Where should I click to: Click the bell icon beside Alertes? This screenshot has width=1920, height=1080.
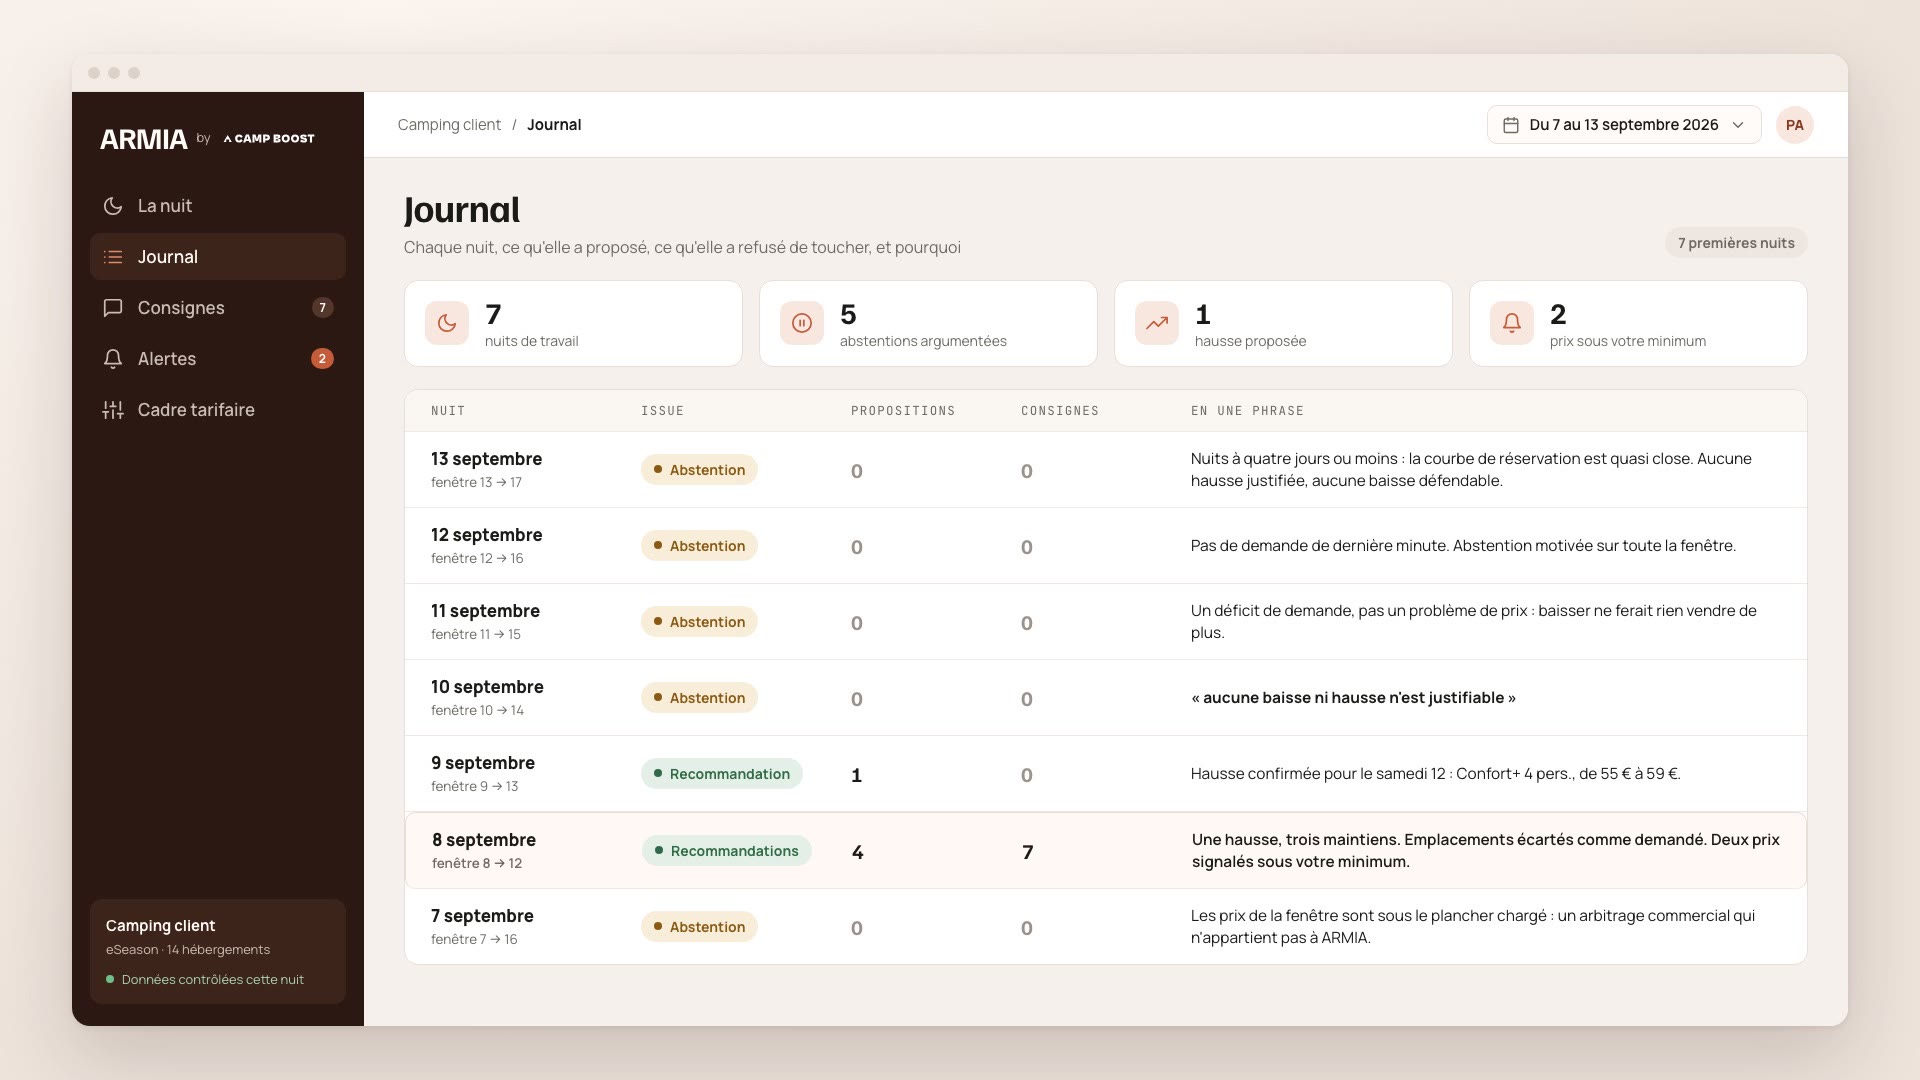point(113,359)
